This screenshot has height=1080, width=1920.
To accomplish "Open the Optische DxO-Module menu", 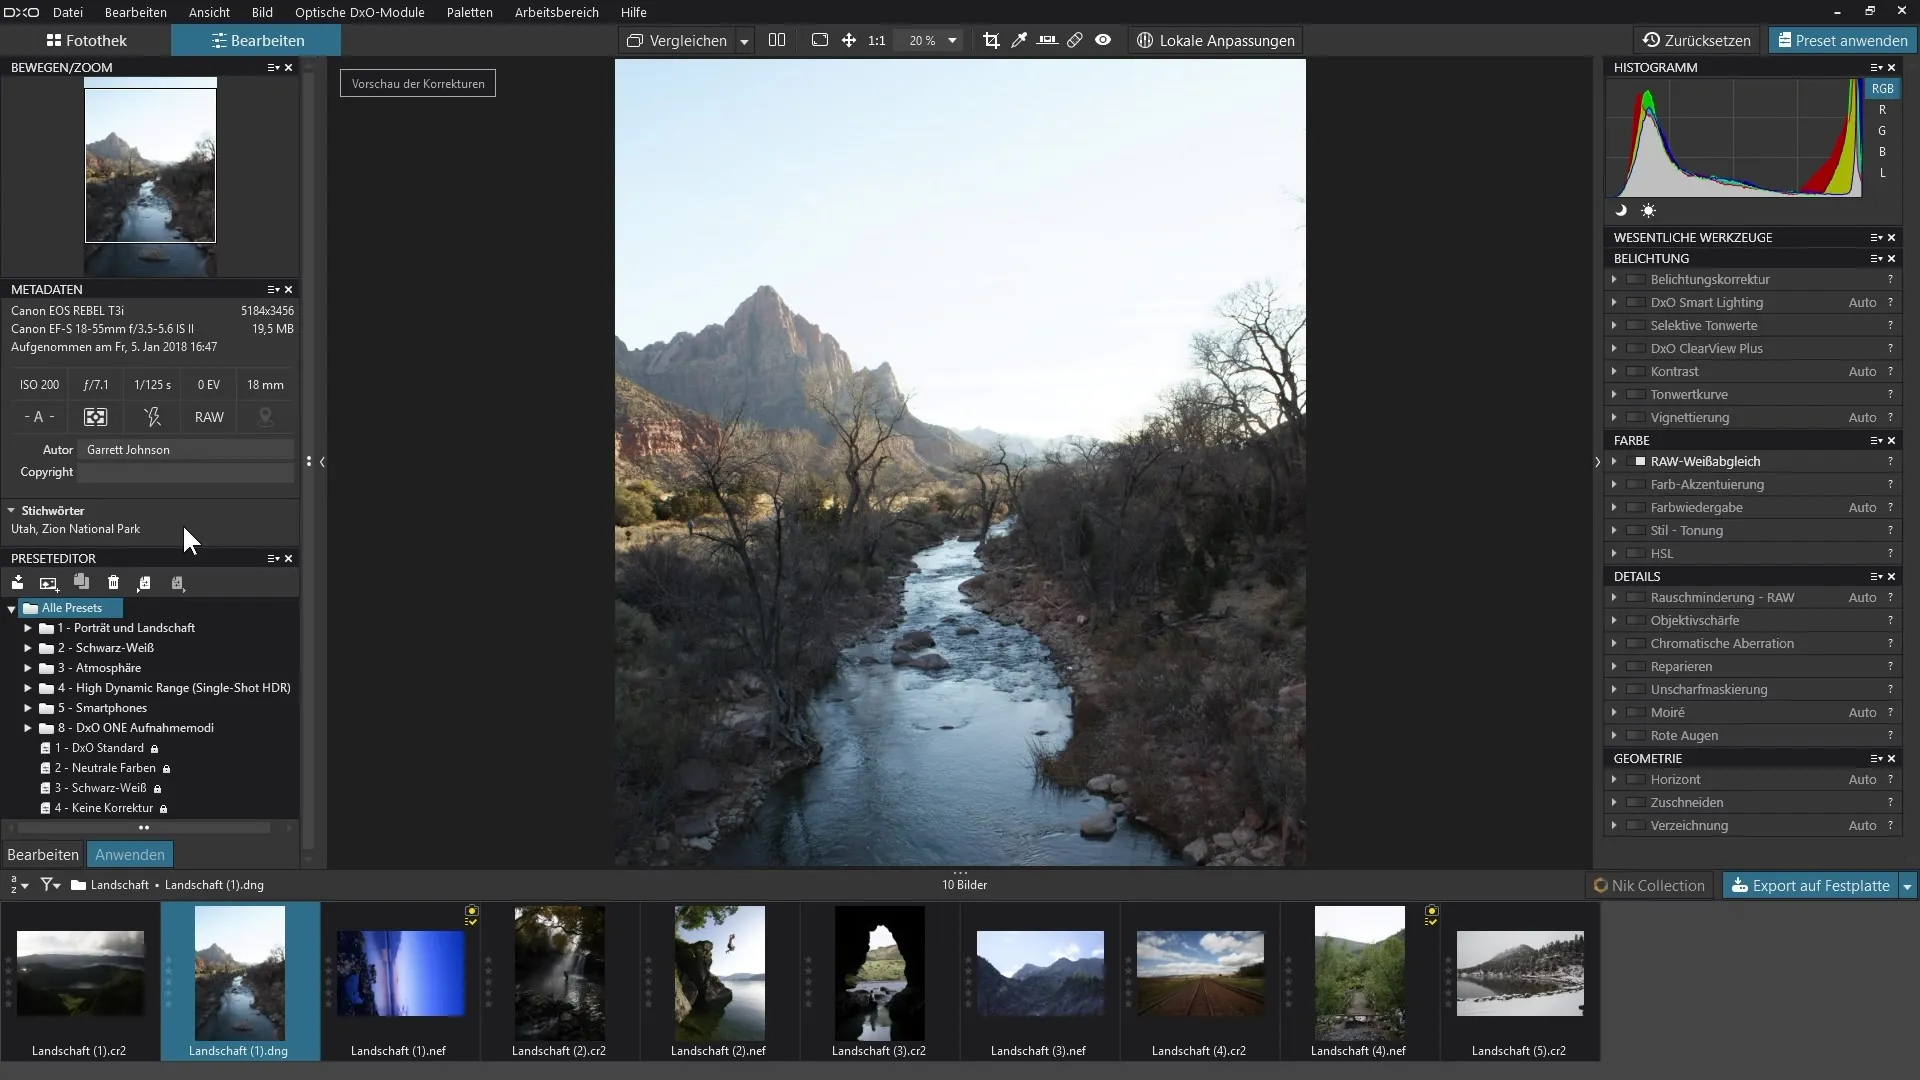I will [359, 12].
